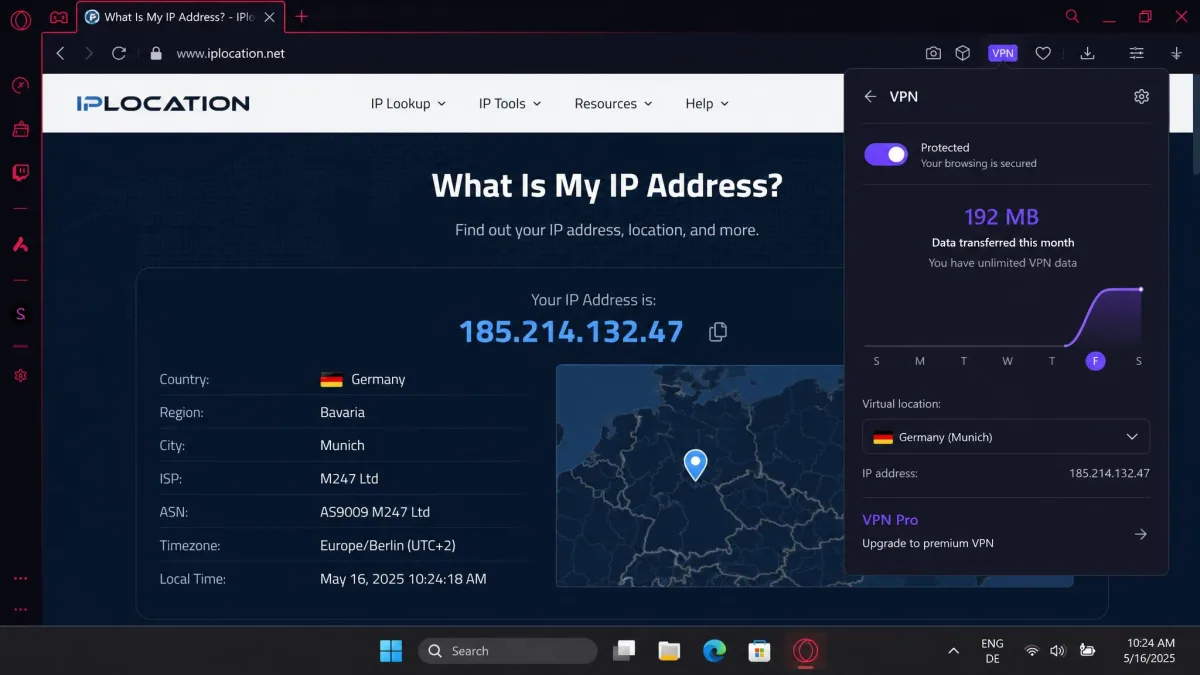Image resolution: width=1200 pixels, height=675 pixels.
Task: Open browser settings gear in sidebar
Action: [20, 376]
